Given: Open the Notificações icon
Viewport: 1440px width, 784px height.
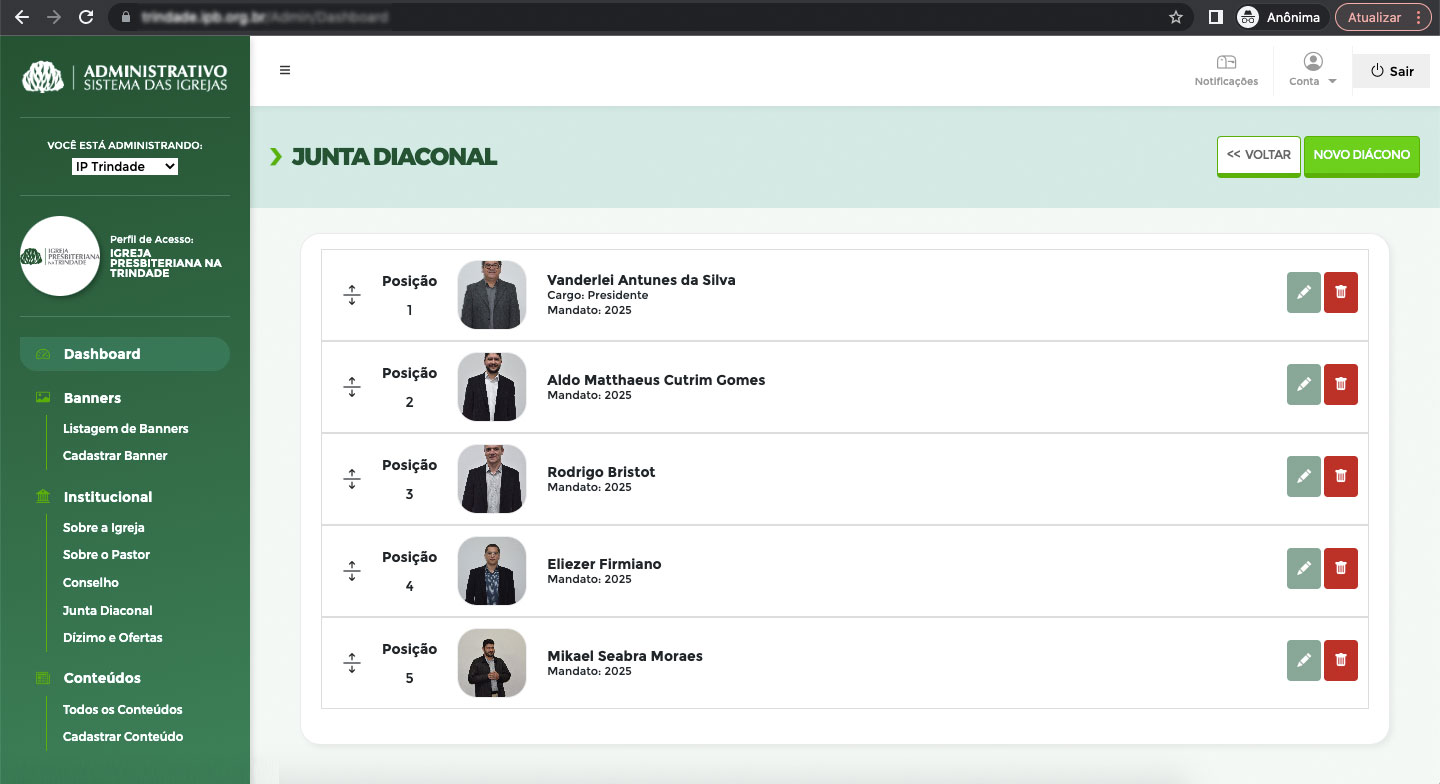Looking at the screenshot, I should [x=1226, y=70].
